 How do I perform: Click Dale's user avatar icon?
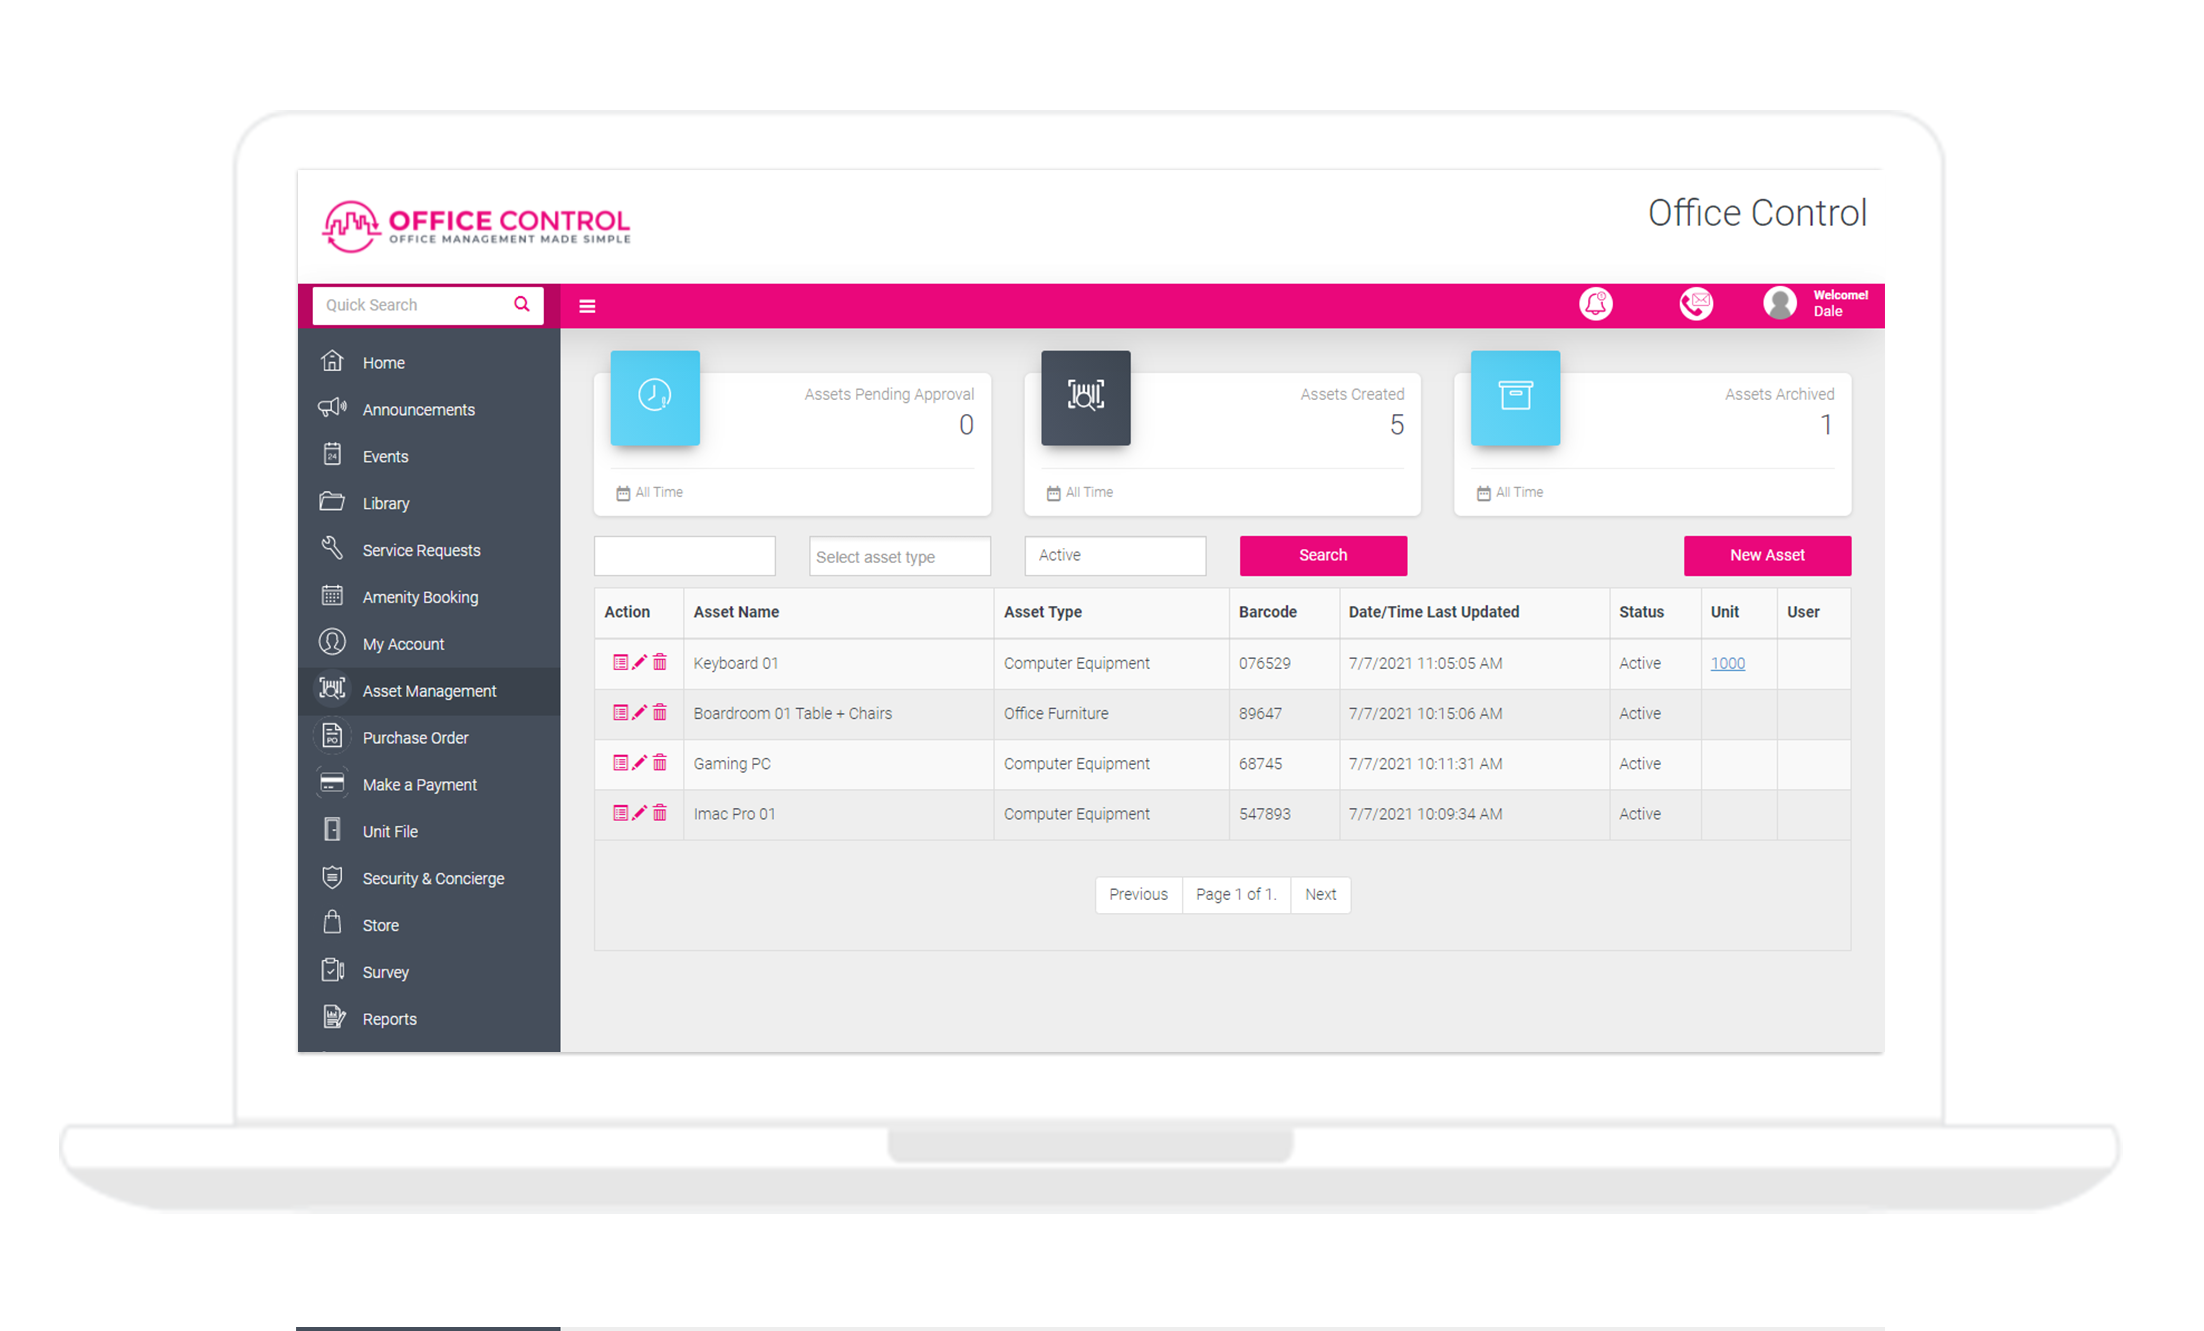tap(1779, 303)
